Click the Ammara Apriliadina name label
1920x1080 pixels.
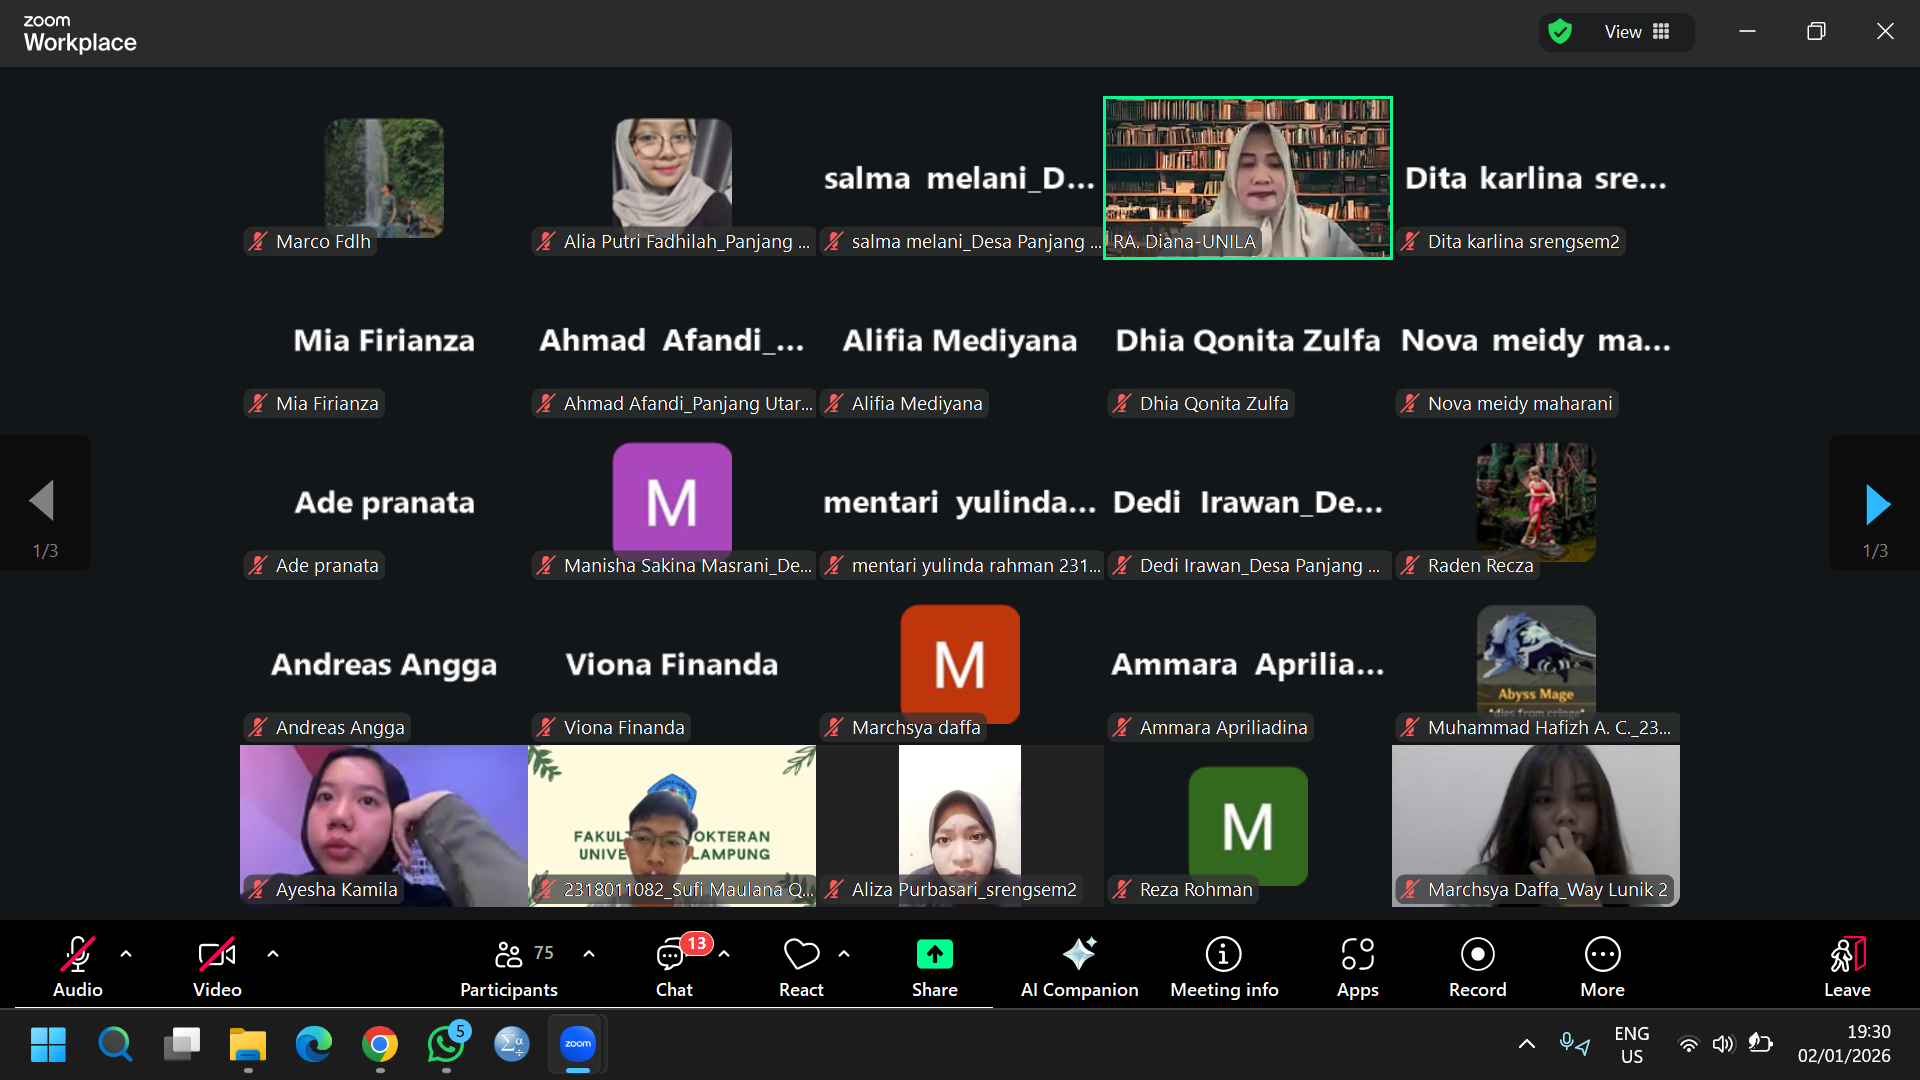1210,727
